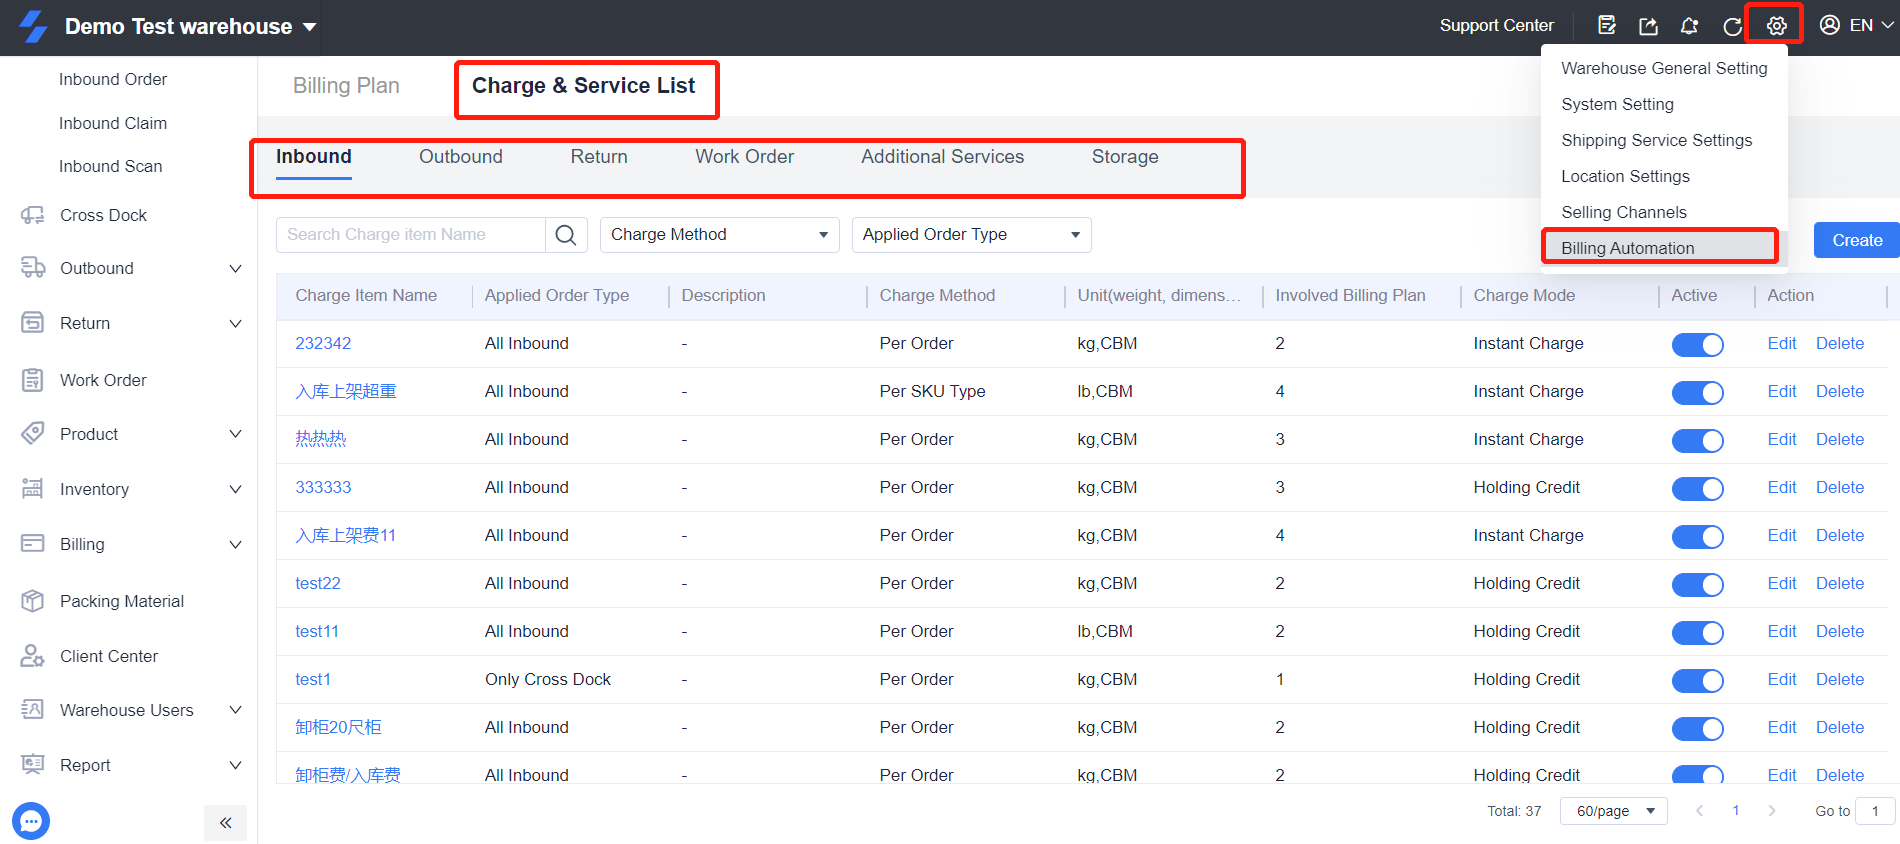
Task: Open the notes edit icon in header
Action: point(1606,26)
